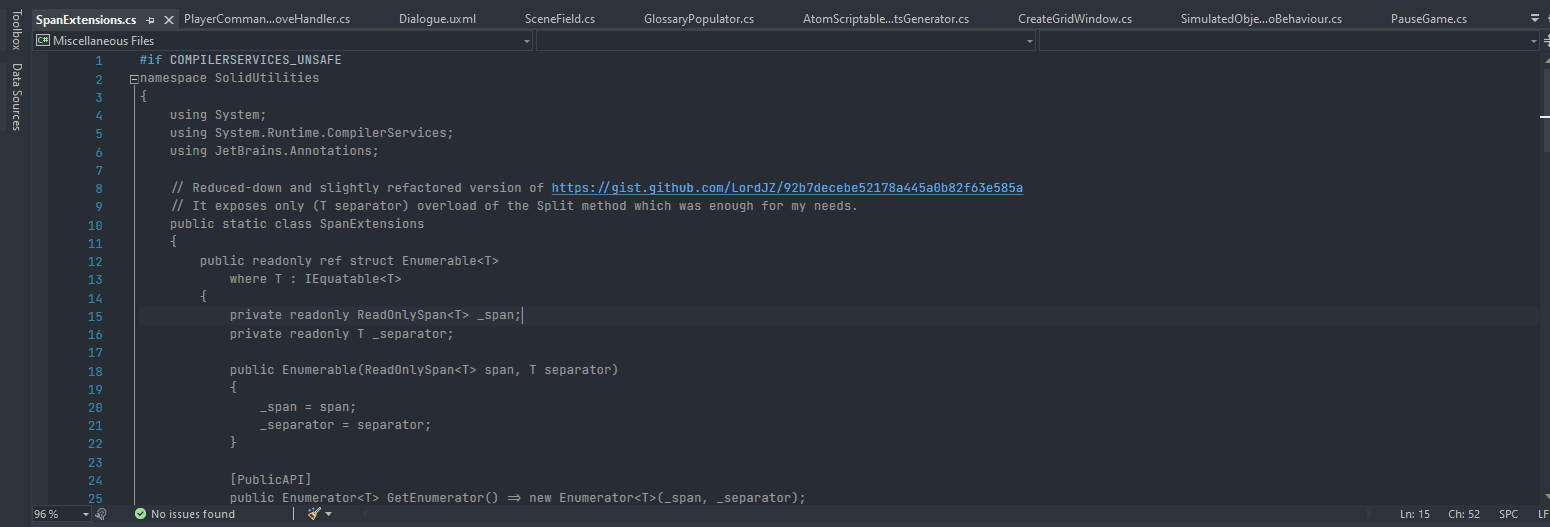This screenshot has height=527, width=1550.
Task: Click the green No issues found checkmark
Action: point(141,514)
